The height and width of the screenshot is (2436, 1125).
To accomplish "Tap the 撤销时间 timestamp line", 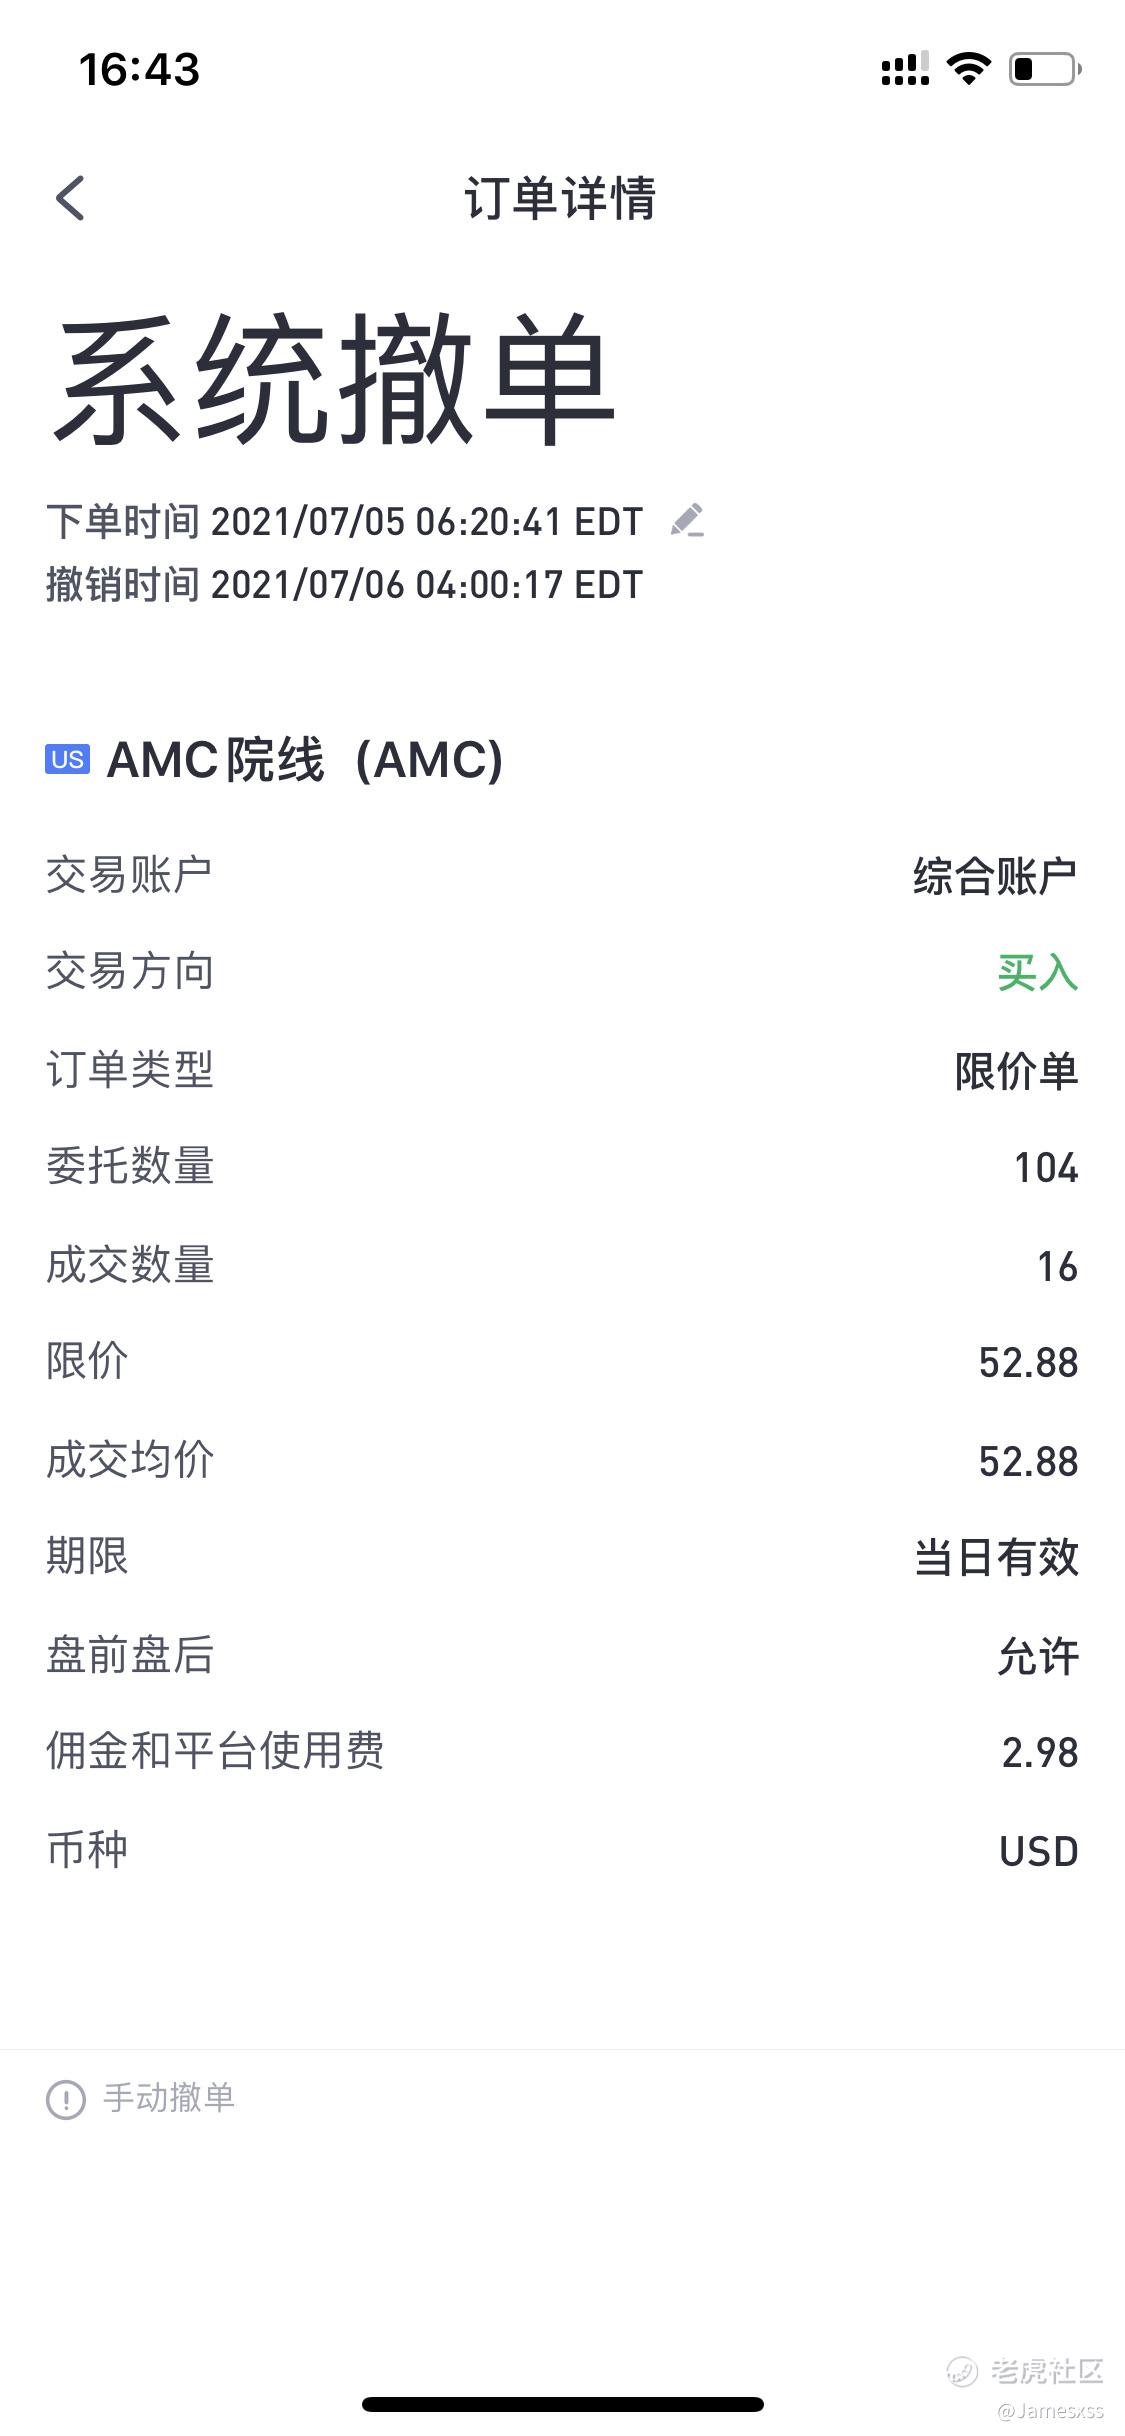I will tap(345, 585).
